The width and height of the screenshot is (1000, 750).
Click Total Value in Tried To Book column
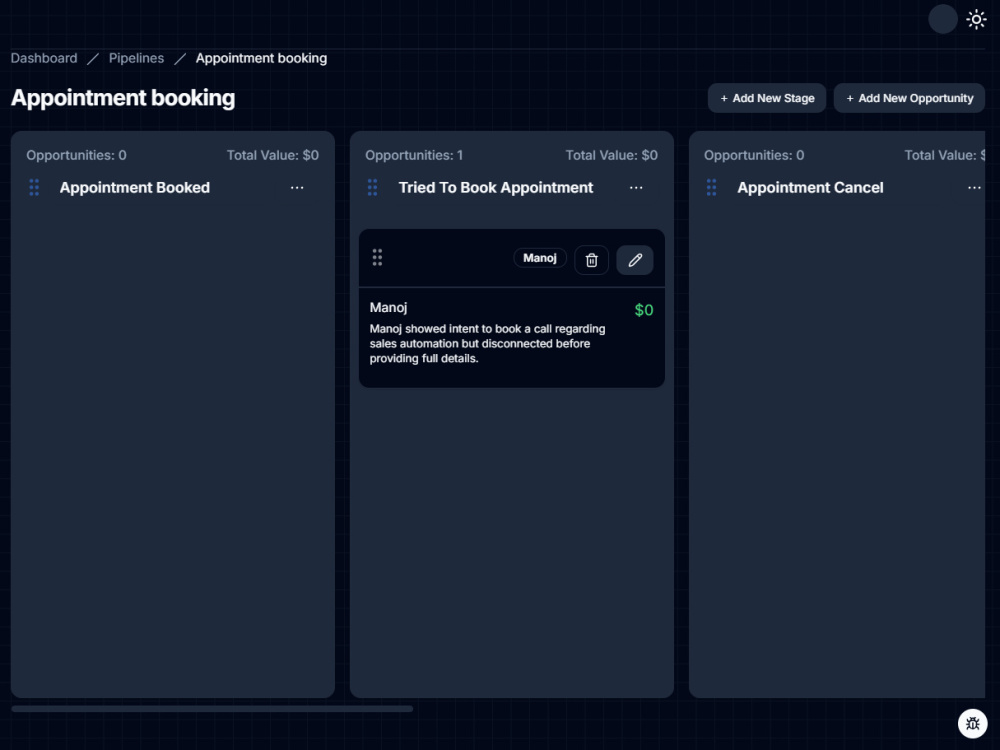(x=611, y=155)
